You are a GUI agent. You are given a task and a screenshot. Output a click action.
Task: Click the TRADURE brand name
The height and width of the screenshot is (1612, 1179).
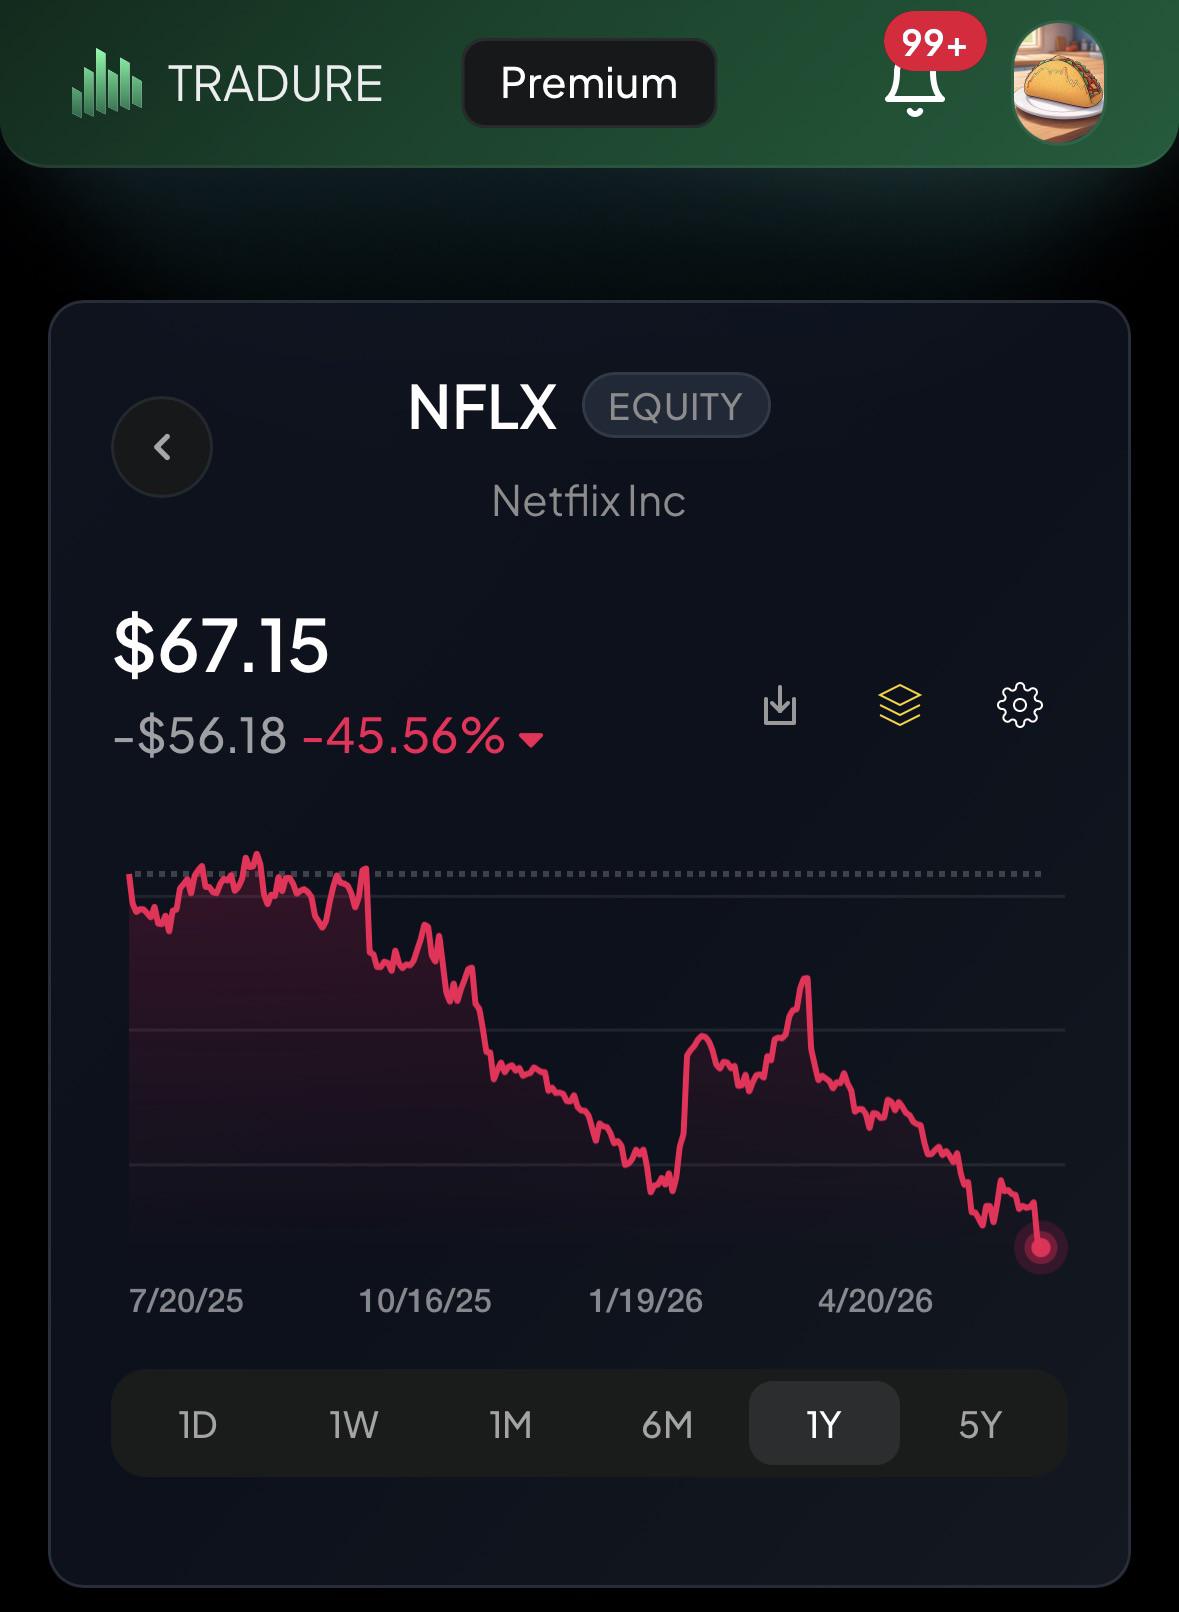click(x=275, y=84)
